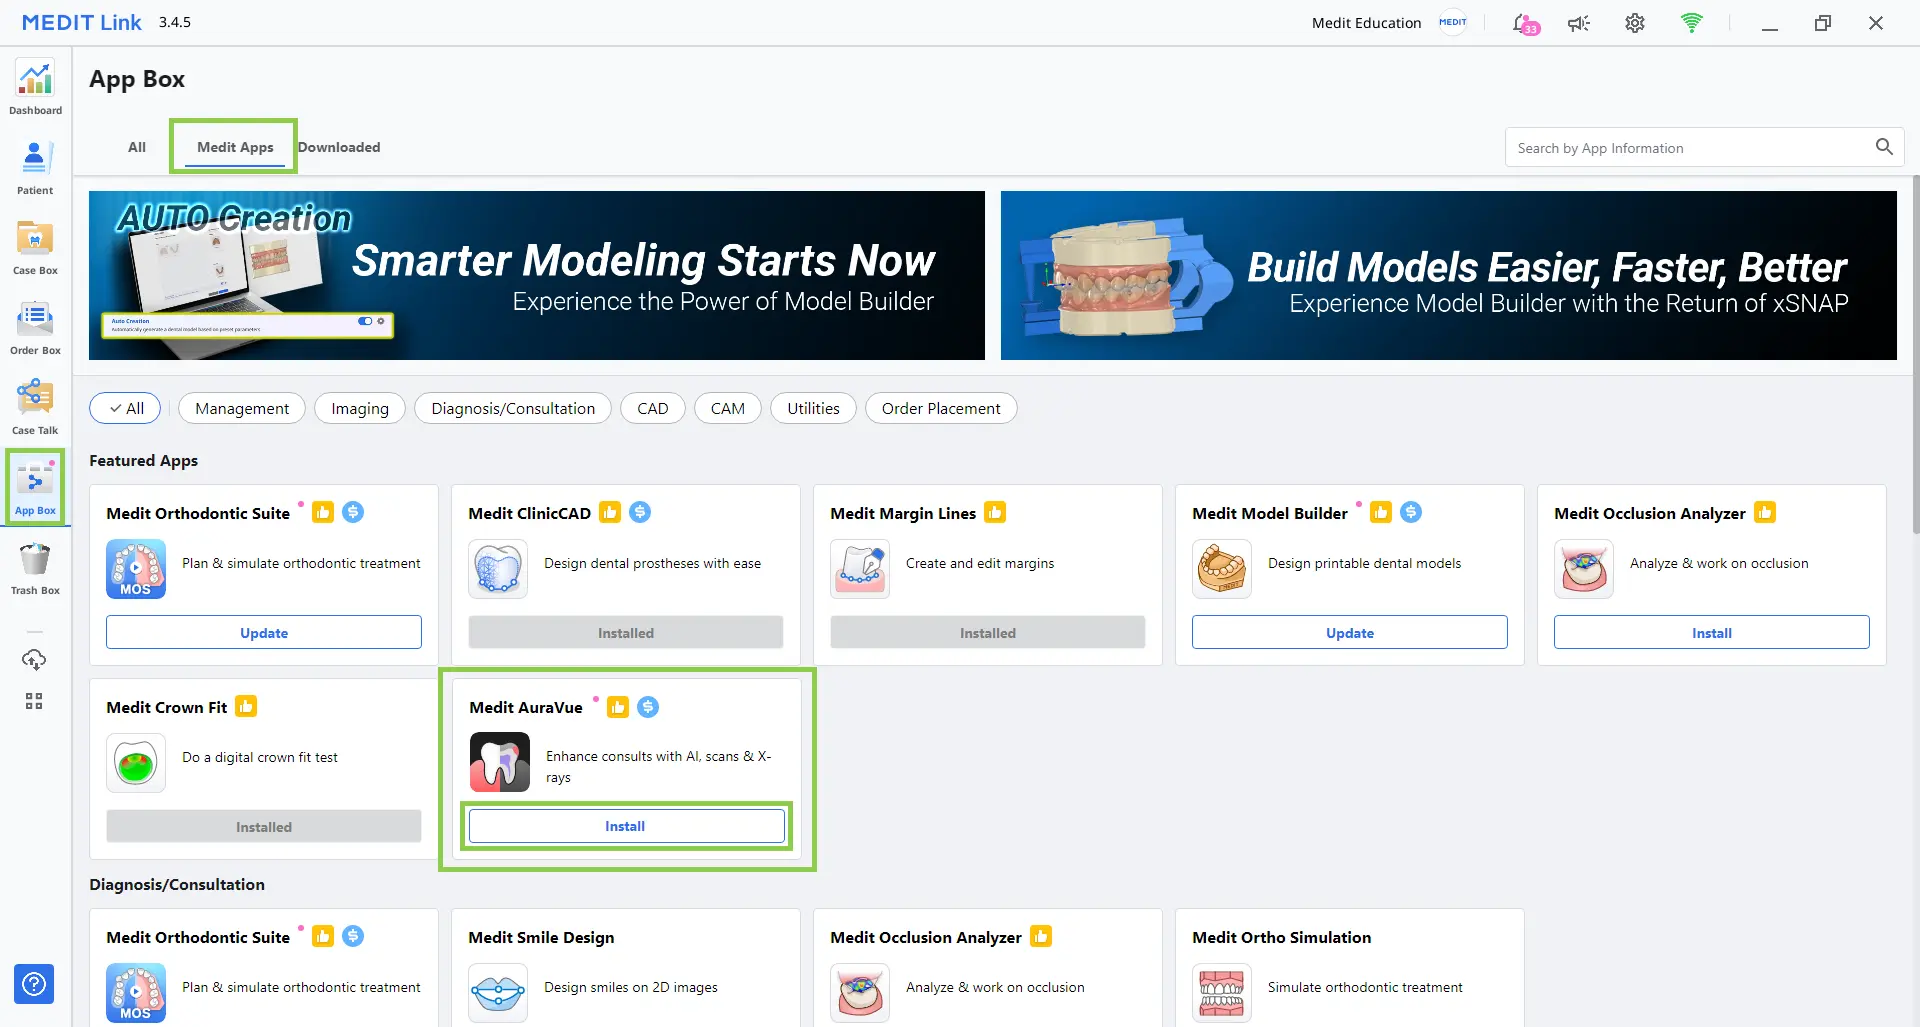Open Medit Ortho Simulation app title
The width and height of the screenshot is (1920, 1027).
pos(1281,937)
